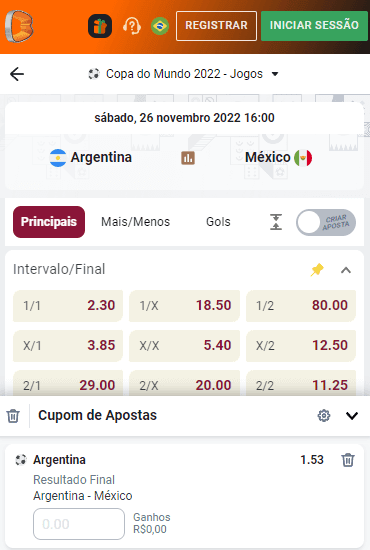Focus the bet stake amount field

pos(79,524)
